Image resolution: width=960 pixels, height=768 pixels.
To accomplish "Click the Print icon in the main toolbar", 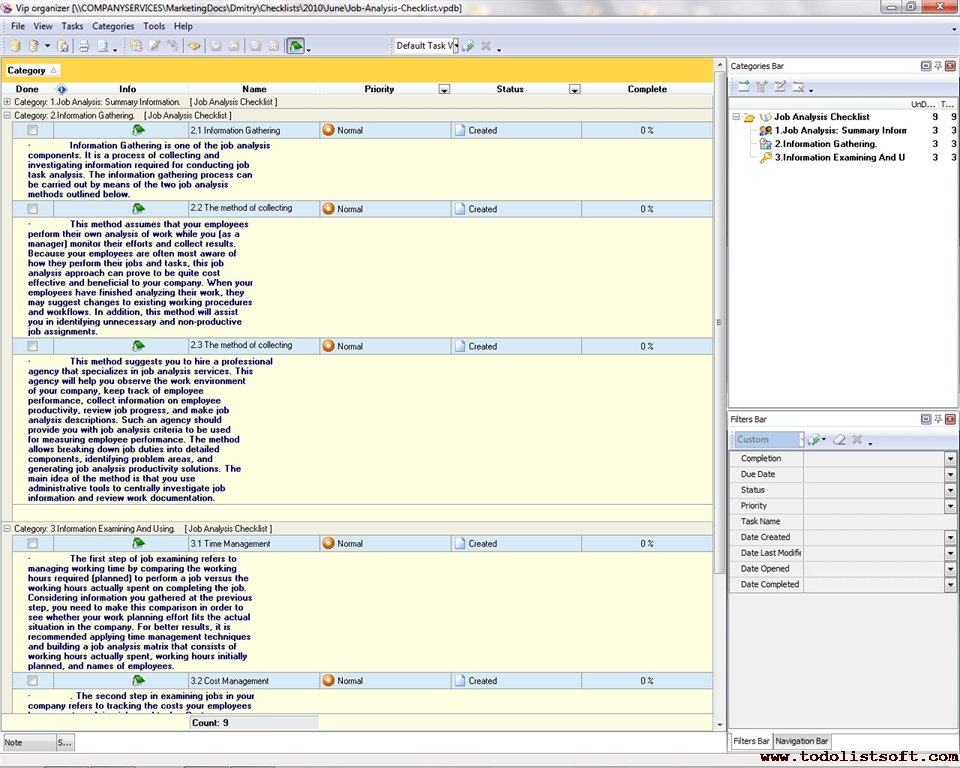I will [84, 46].
